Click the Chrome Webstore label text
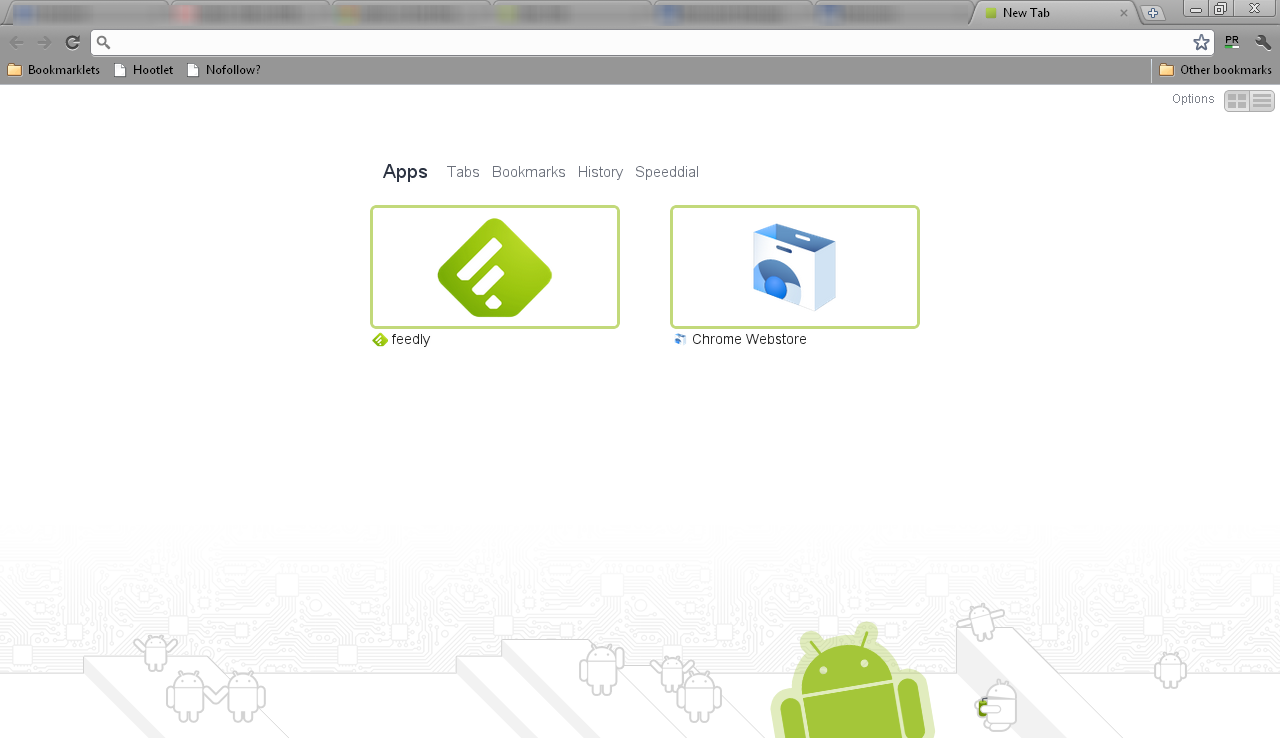Image resolution: width=1280 pixels, height=738 pixels. [x=749, y=339]
